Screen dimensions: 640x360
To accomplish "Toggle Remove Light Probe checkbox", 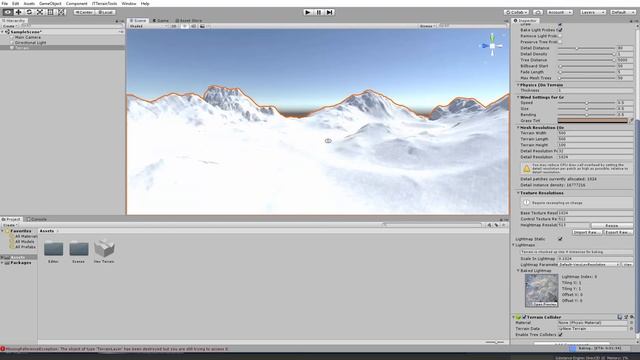I will (560, 36).
